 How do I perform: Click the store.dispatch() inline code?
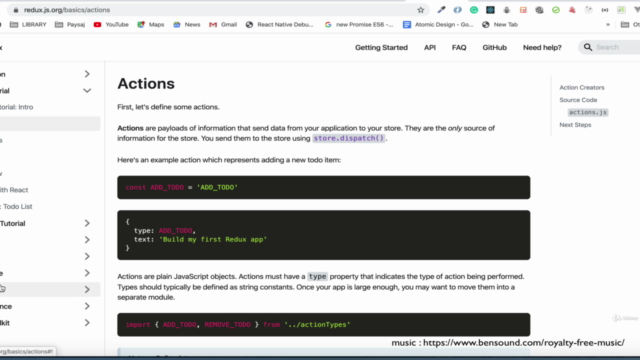click(349, 138)
